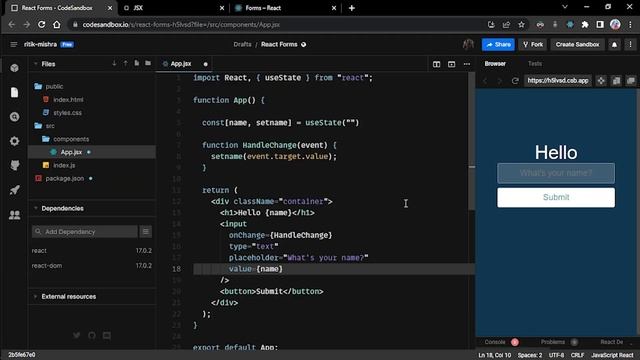Image resolution: width=640 pixels, height=360 pixels.
Task: Open the Search icon in sidebar
Action: 14,117
